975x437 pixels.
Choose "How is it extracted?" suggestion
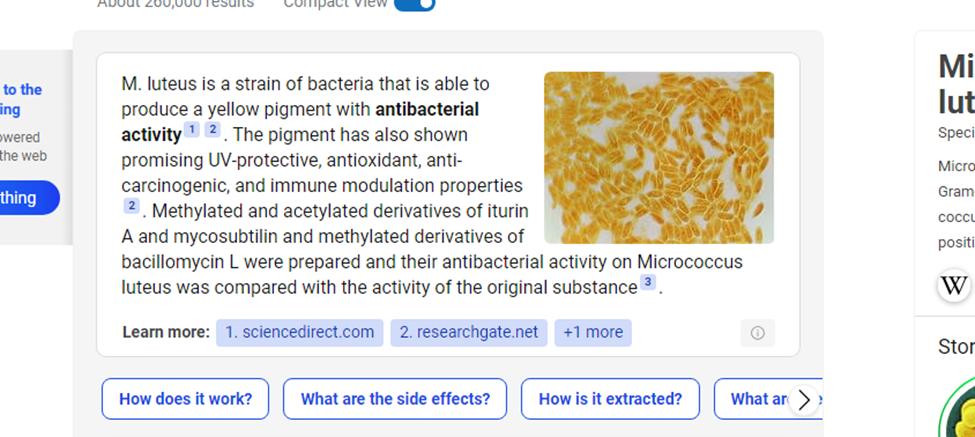[610, 399]
